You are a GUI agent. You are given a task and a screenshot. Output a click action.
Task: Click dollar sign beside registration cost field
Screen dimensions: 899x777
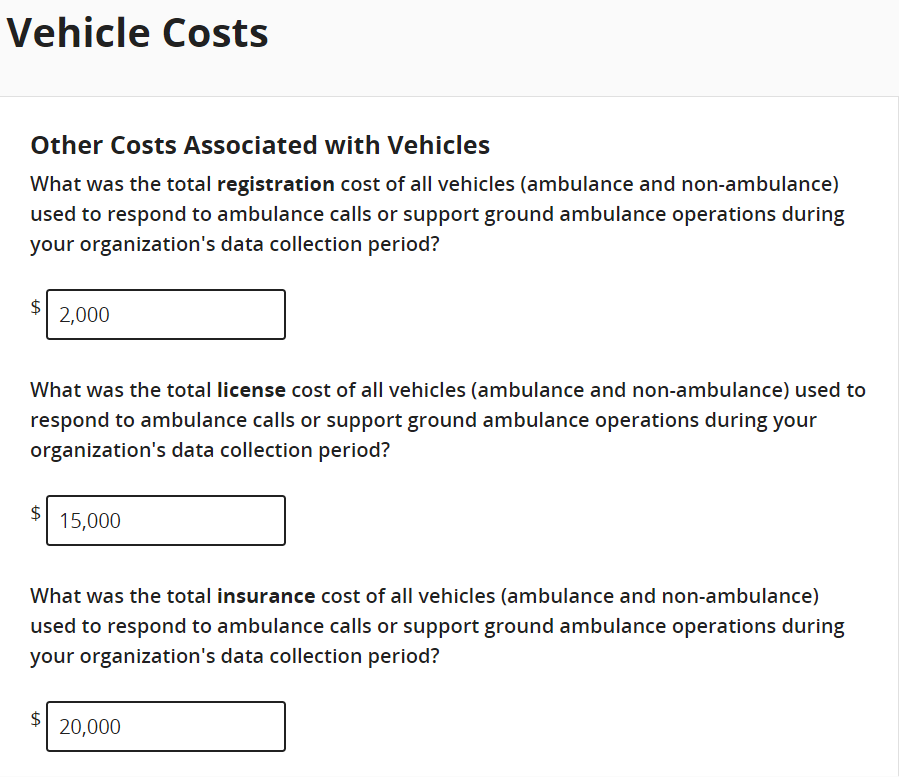[36, 308]
